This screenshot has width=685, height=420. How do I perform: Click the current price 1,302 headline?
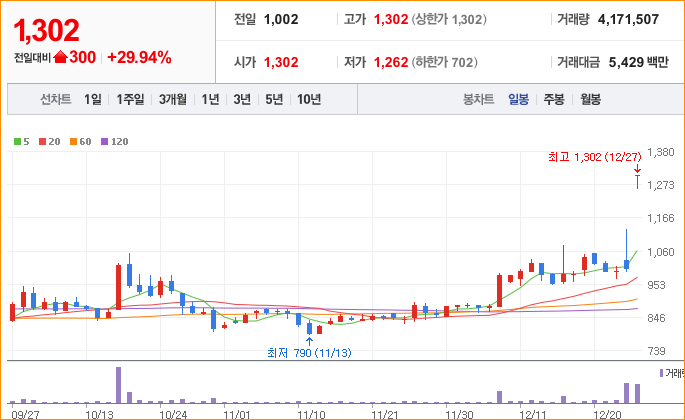point(46,30)
